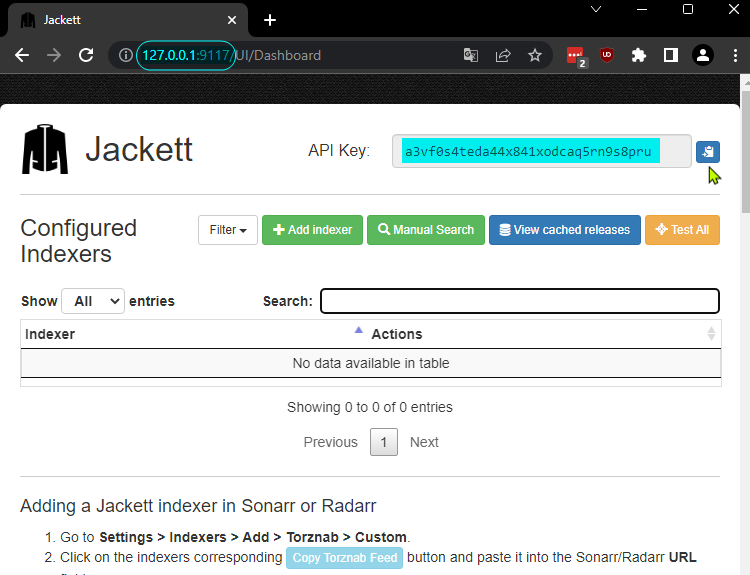Viewport: 750px width, 575px height.
Task: Click the Previous pagination link
Action: click(x=331, y=442)
